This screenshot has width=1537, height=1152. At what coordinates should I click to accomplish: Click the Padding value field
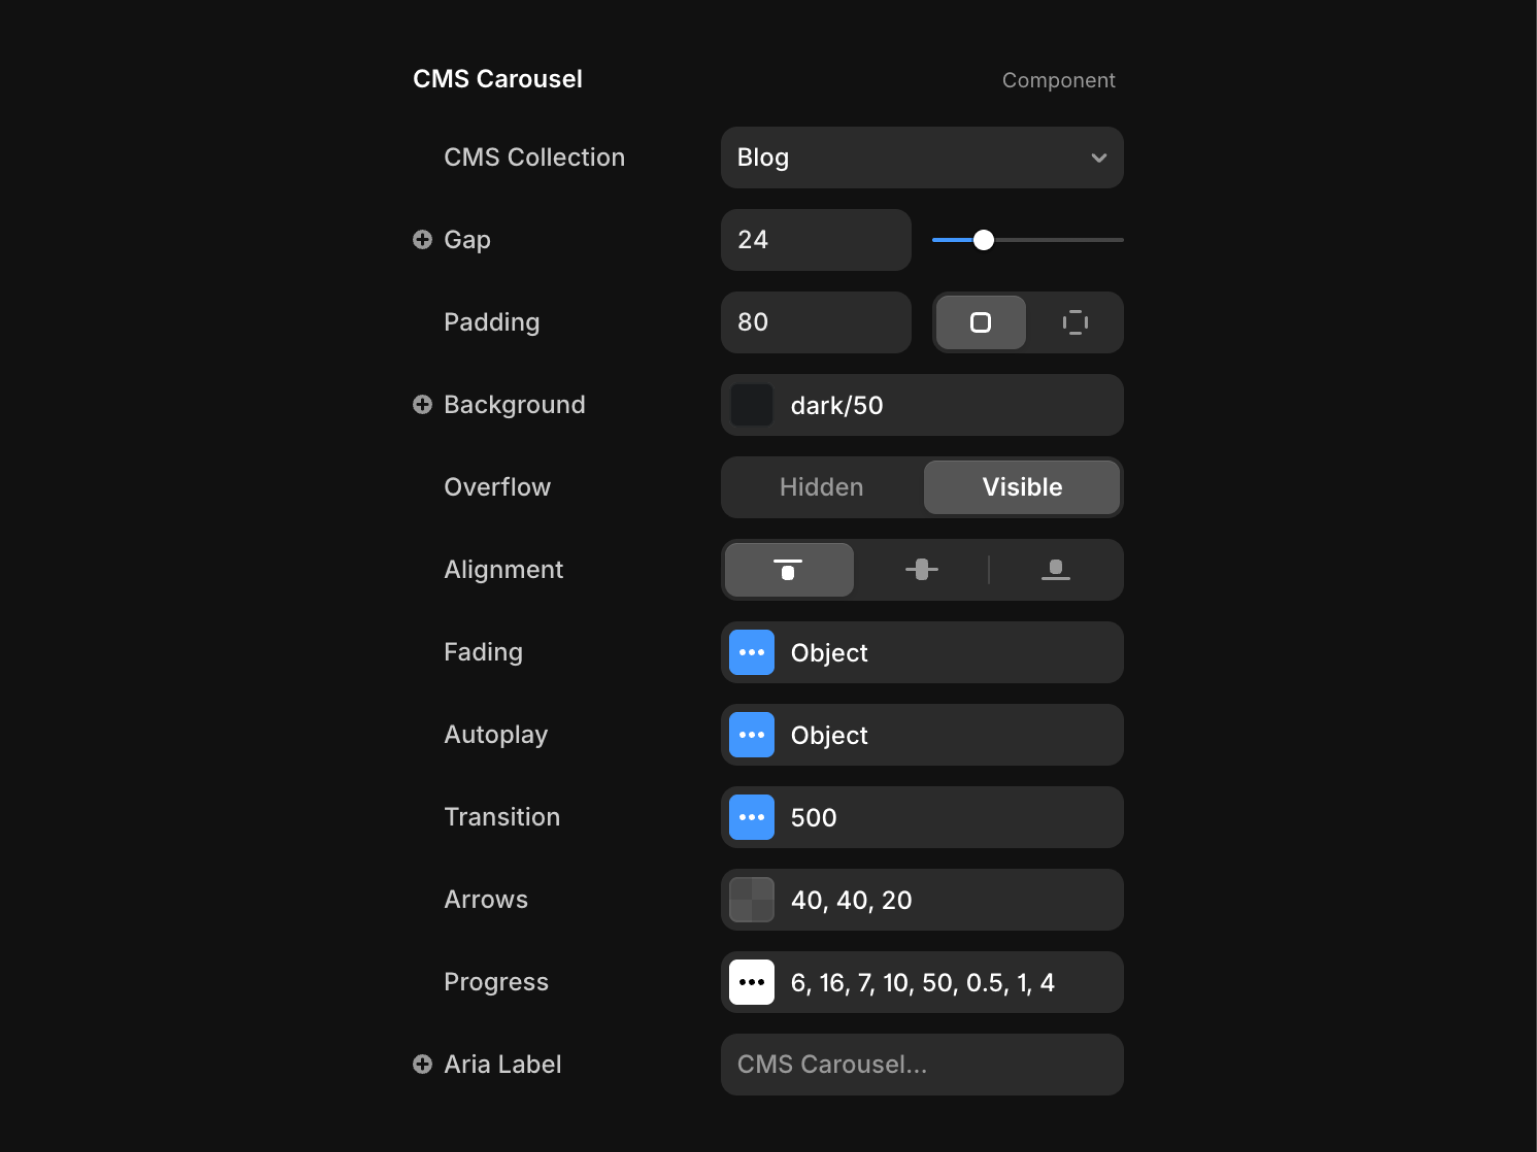(815, 322)
